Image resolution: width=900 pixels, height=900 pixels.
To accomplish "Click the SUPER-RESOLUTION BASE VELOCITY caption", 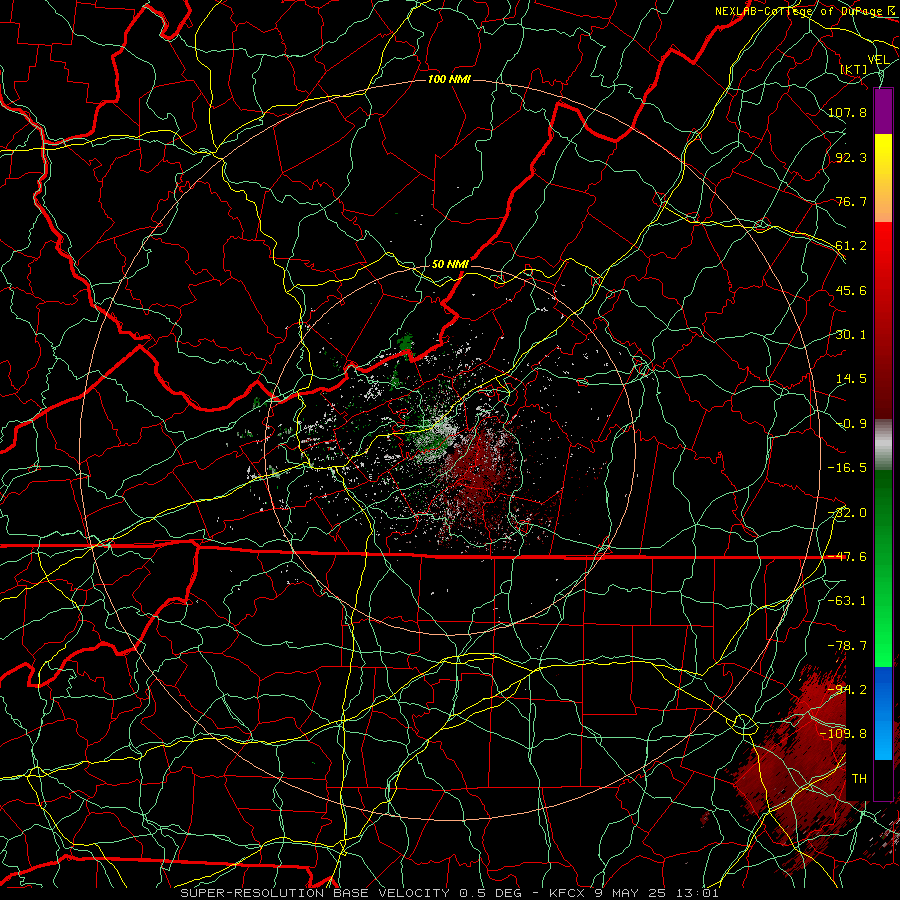I will (x=315, y=893).
